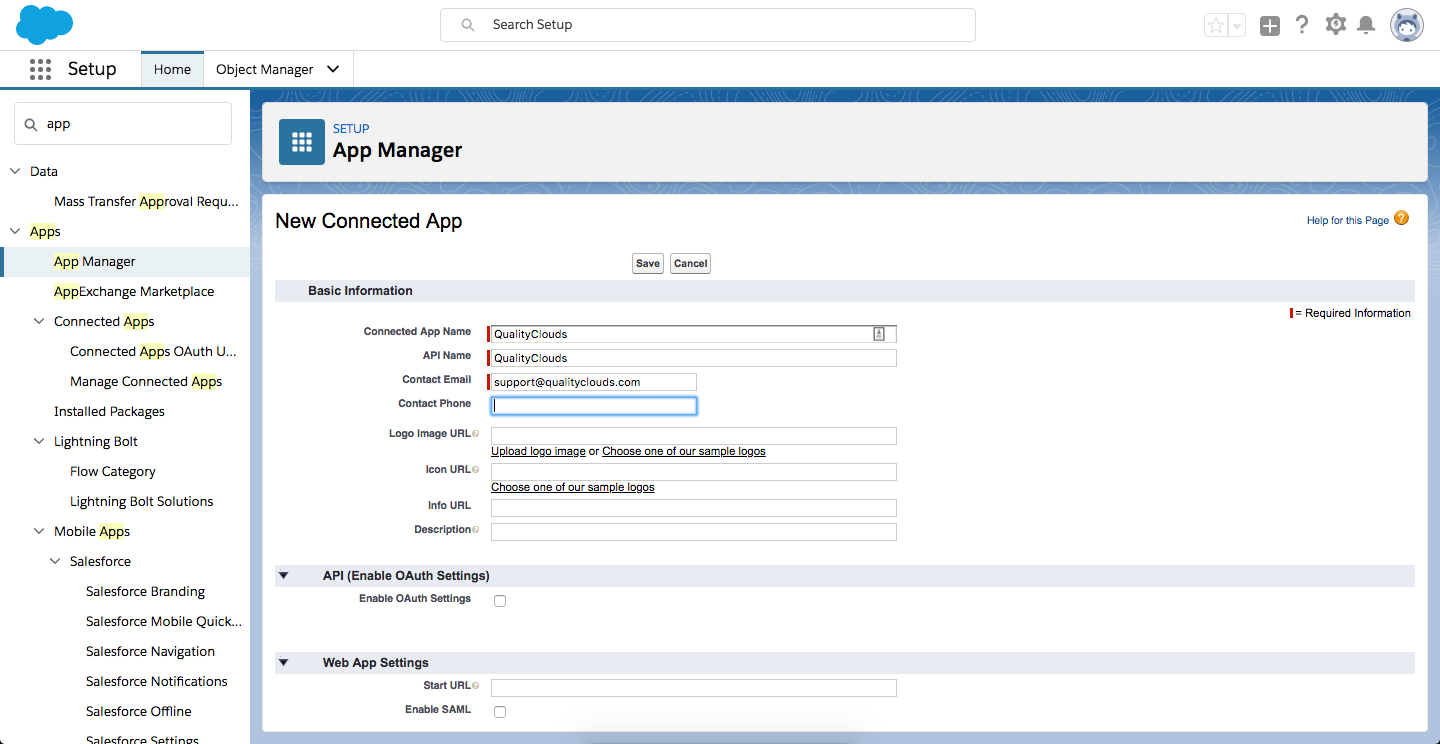Focus the Search Setup field
Screen dimensions: 1440x744
708,25
